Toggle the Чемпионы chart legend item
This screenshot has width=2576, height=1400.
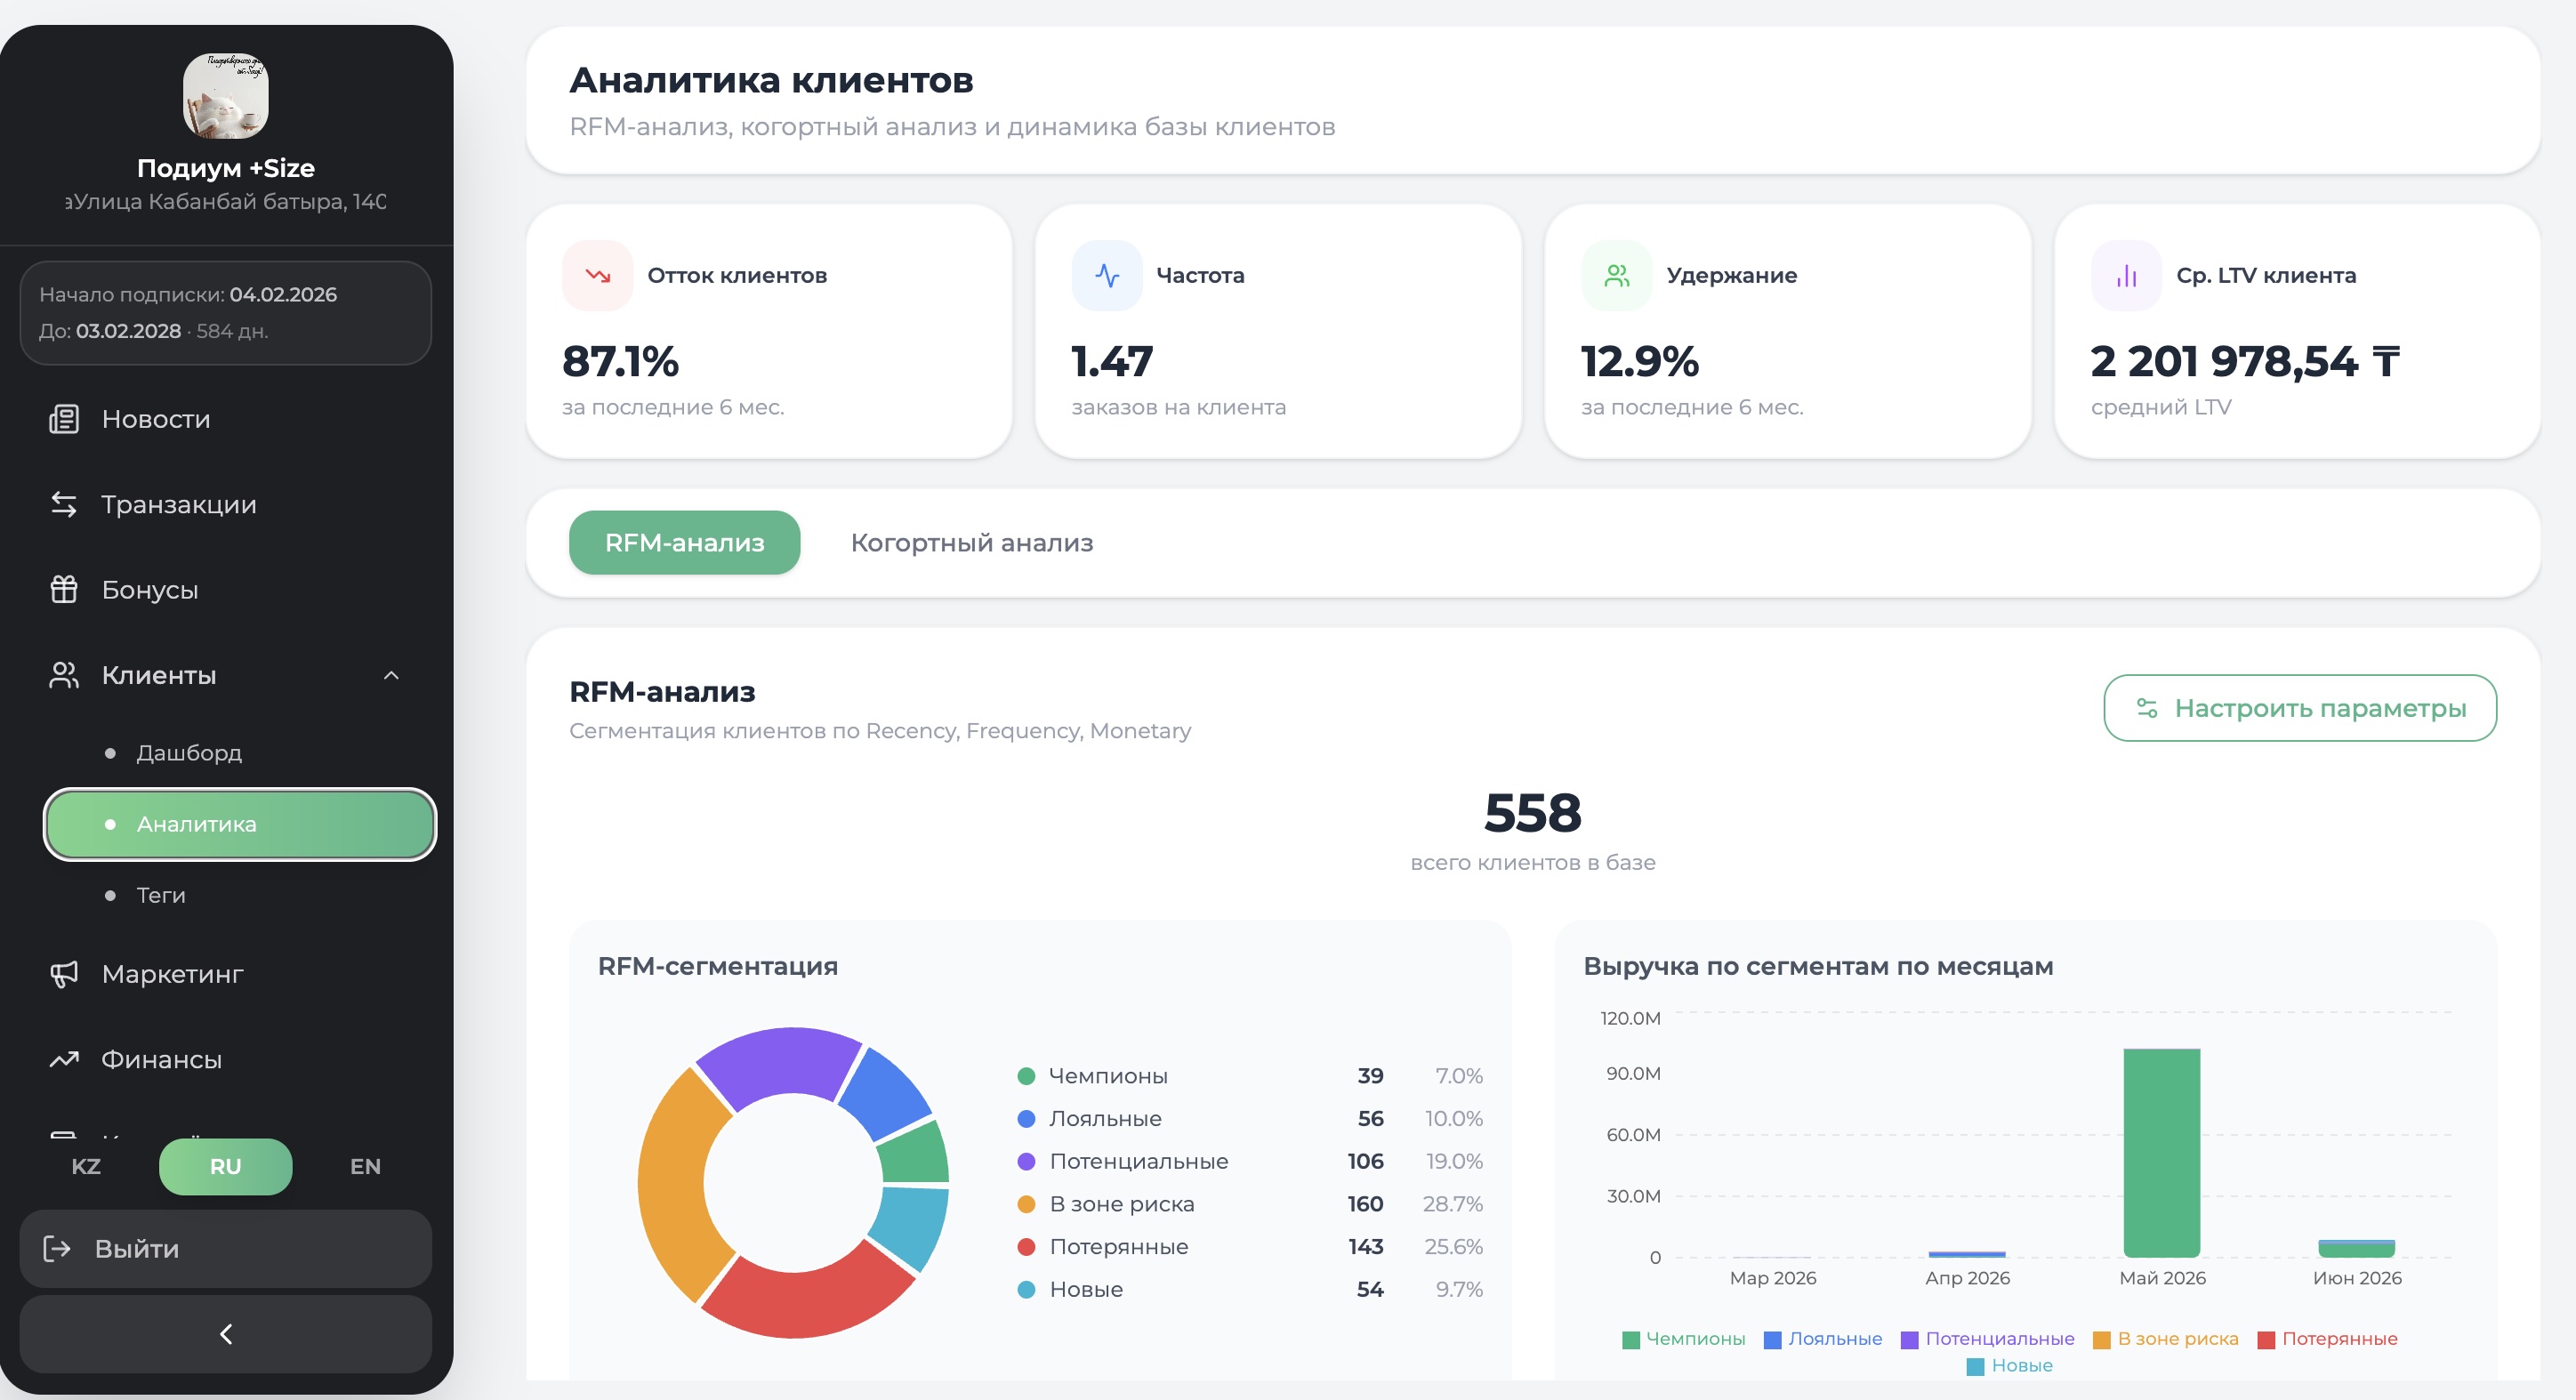pos(1684,1339)
